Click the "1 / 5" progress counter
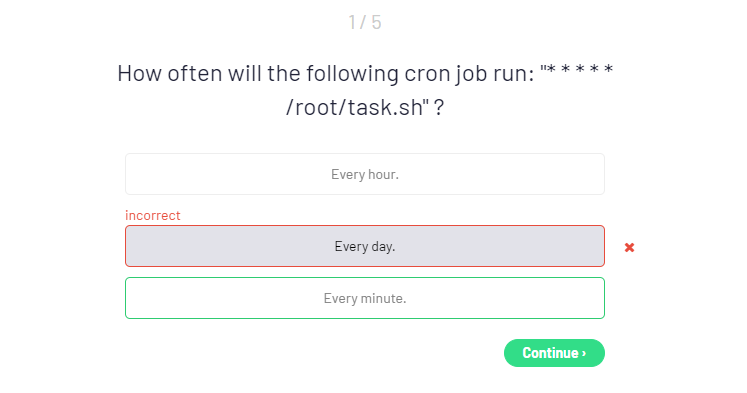The image size is (747, 393). click(365, 22)
